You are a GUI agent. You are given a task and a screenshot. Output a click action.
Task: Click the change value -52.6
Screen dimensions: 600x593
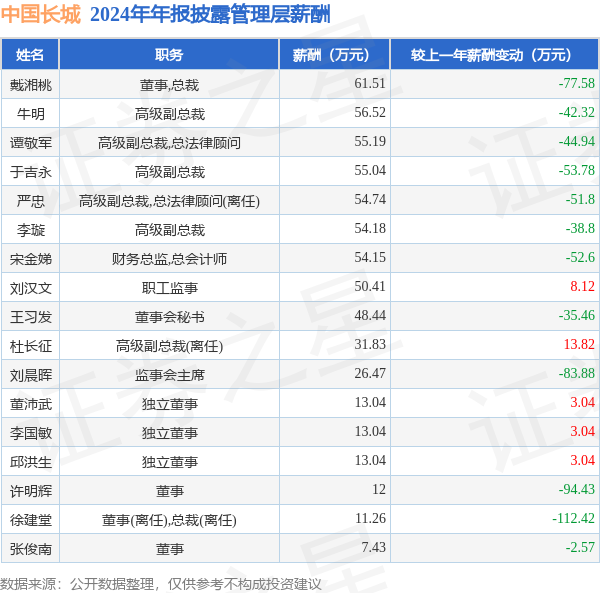pyautogui.click(x=580, y=258)
